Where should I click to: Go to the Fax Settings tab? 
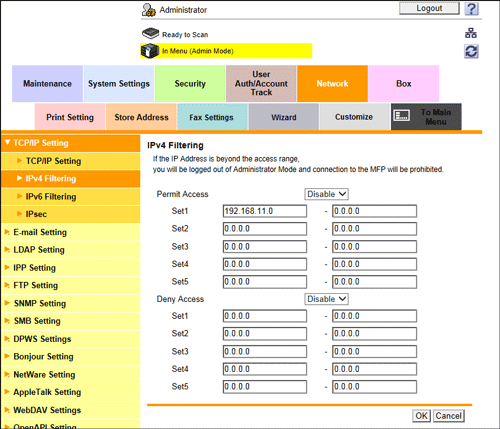212,117
